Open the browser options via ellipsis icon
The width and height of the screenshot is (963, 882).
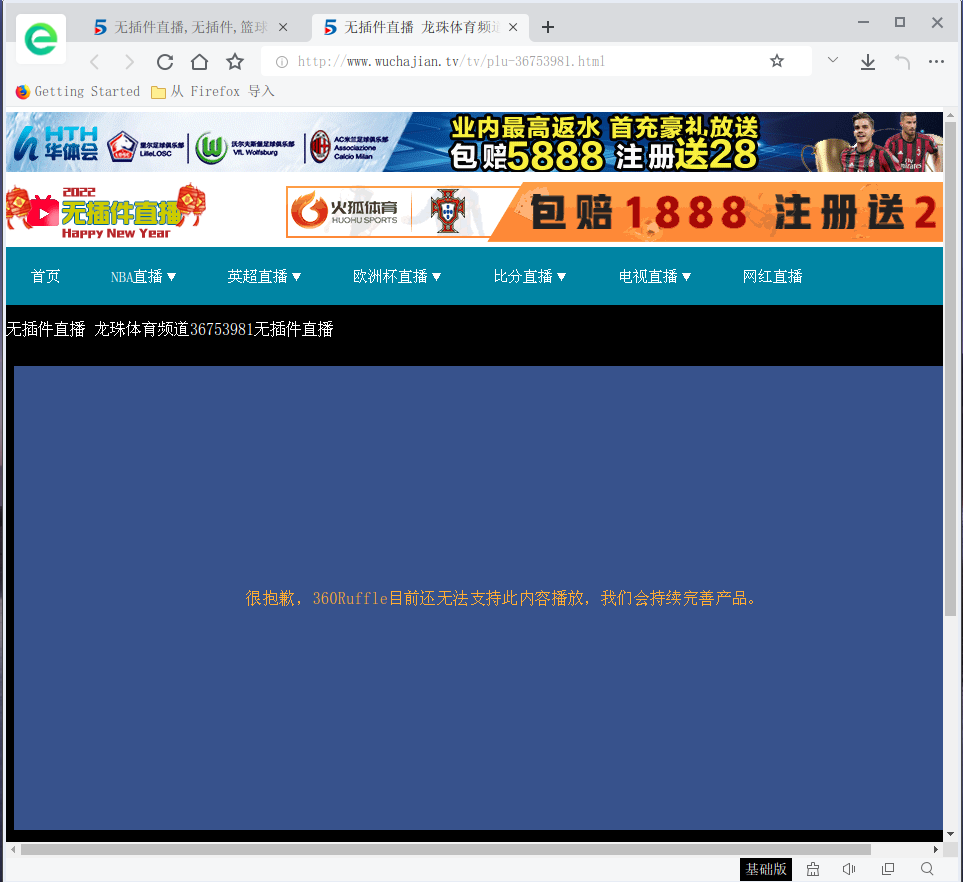point(936,61)
